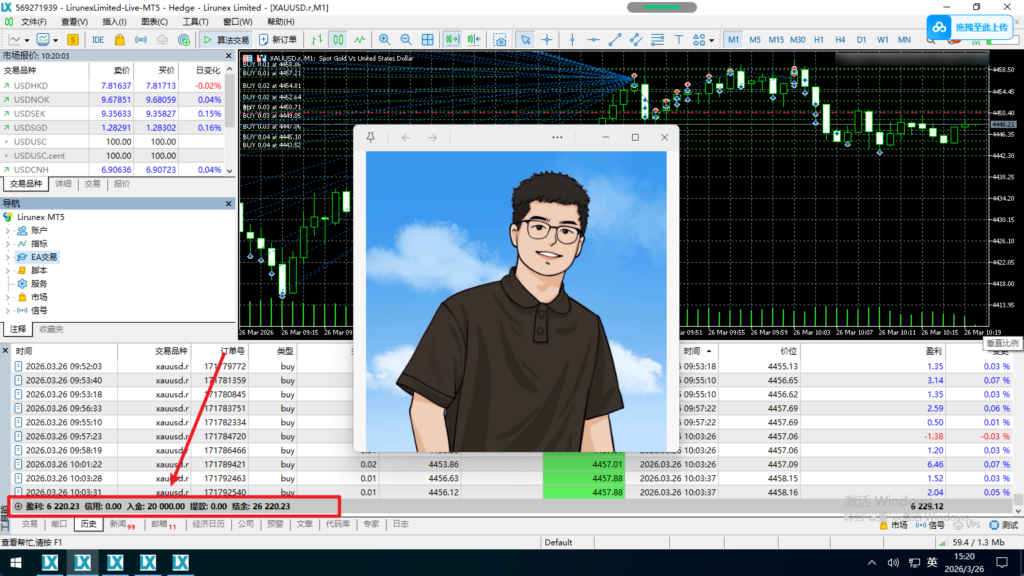Expand the EA交易 tree node
1024x576 pixels.
coord(9,257)
